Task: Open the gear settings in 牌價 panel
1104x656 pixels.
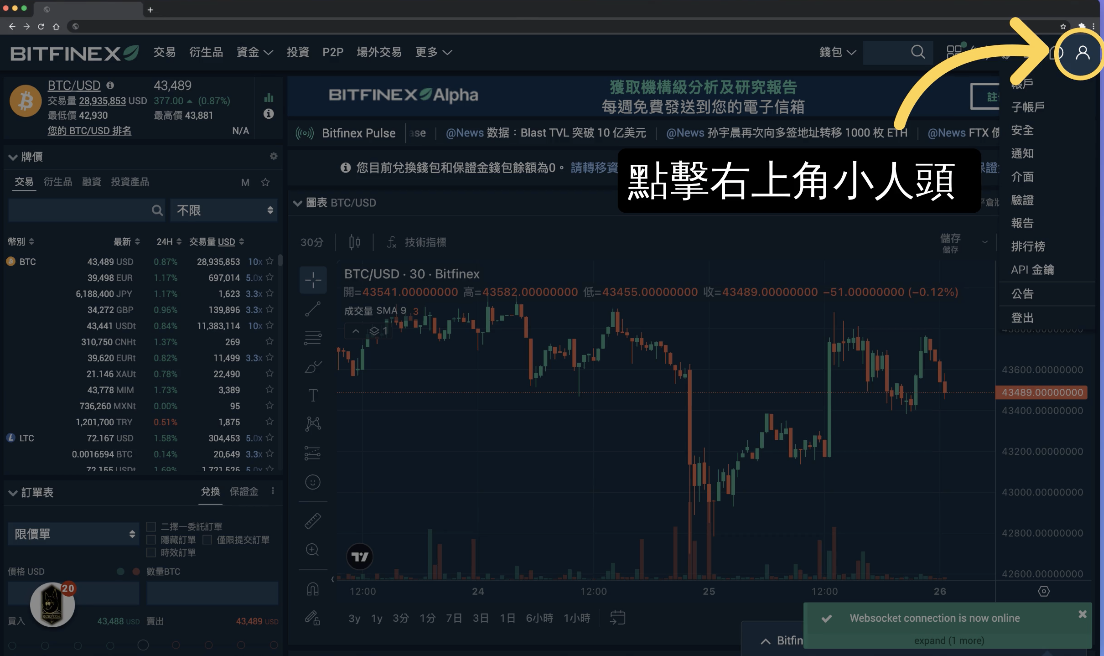Action: coord(273,156)
